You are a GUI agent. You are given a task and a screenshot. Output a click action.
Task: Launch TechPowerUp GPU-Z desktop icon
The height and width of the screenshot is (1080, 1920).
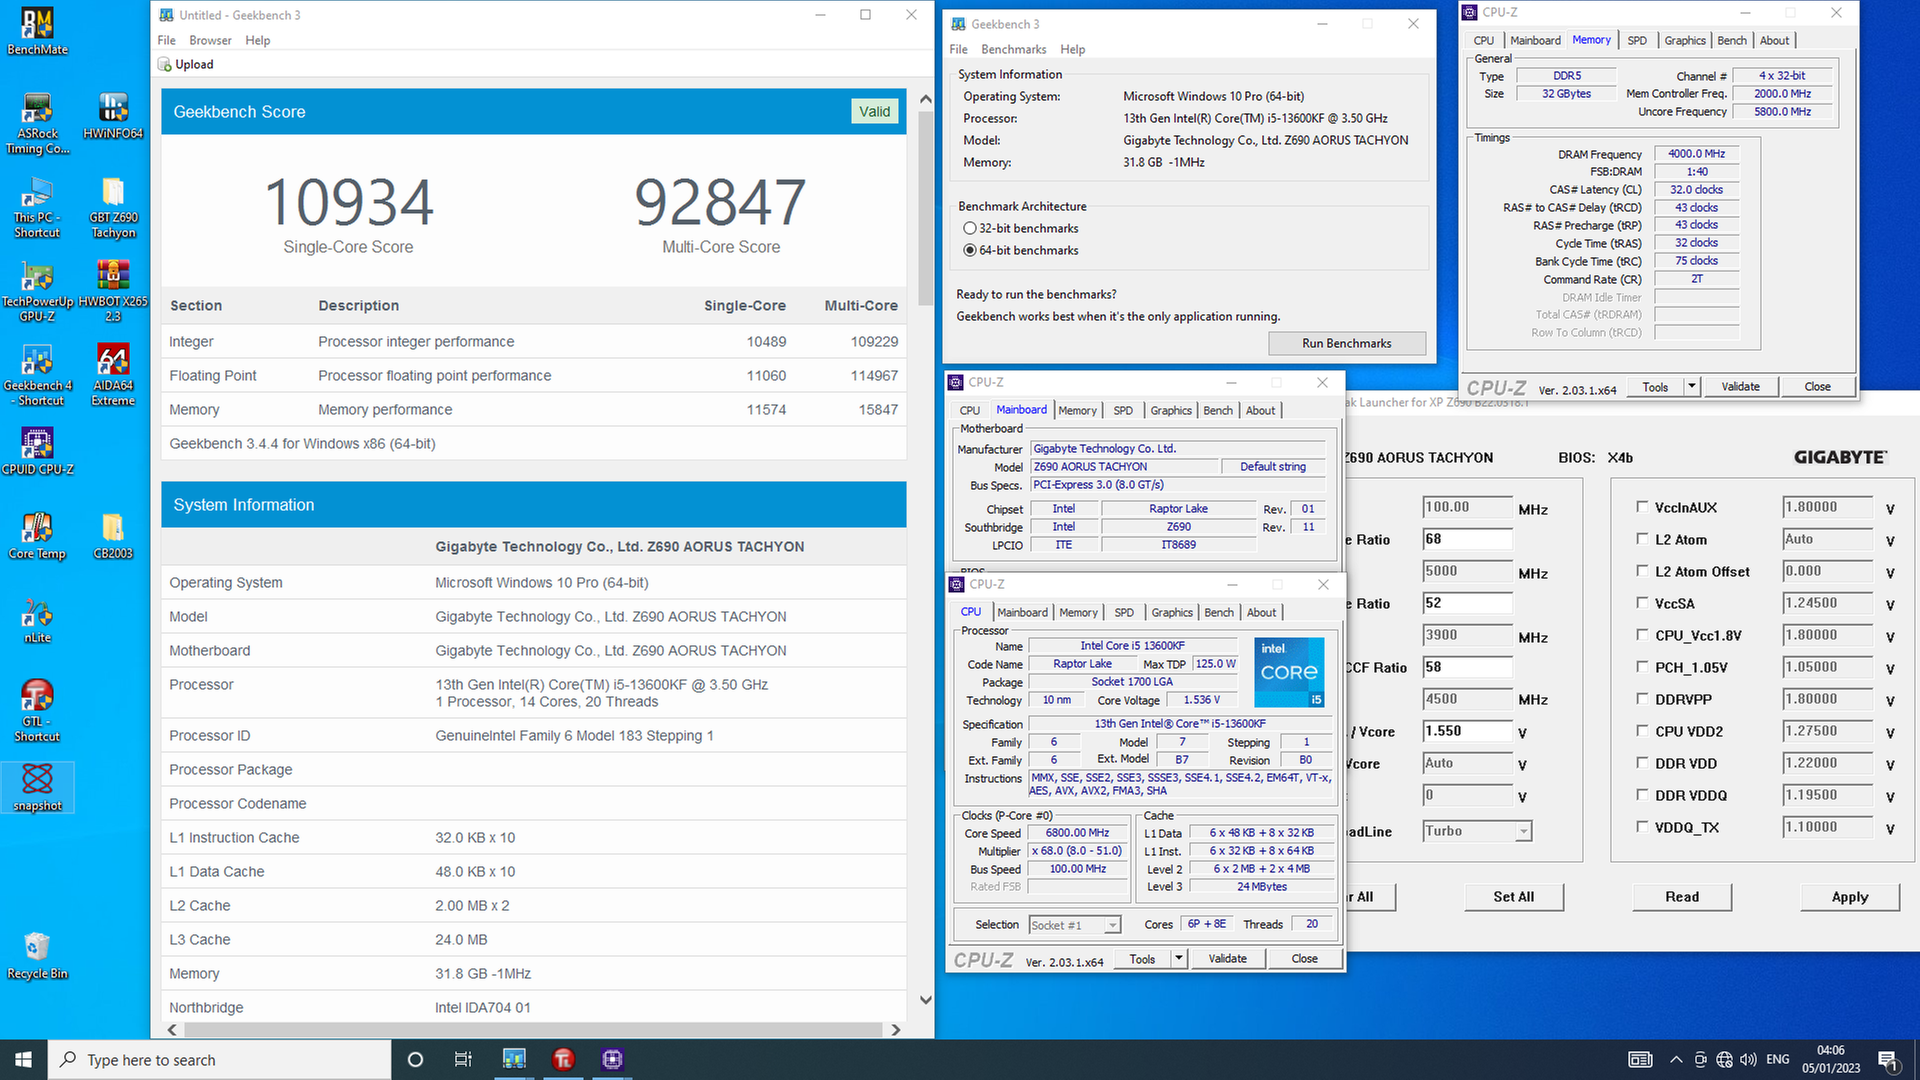tap(37, 291)
